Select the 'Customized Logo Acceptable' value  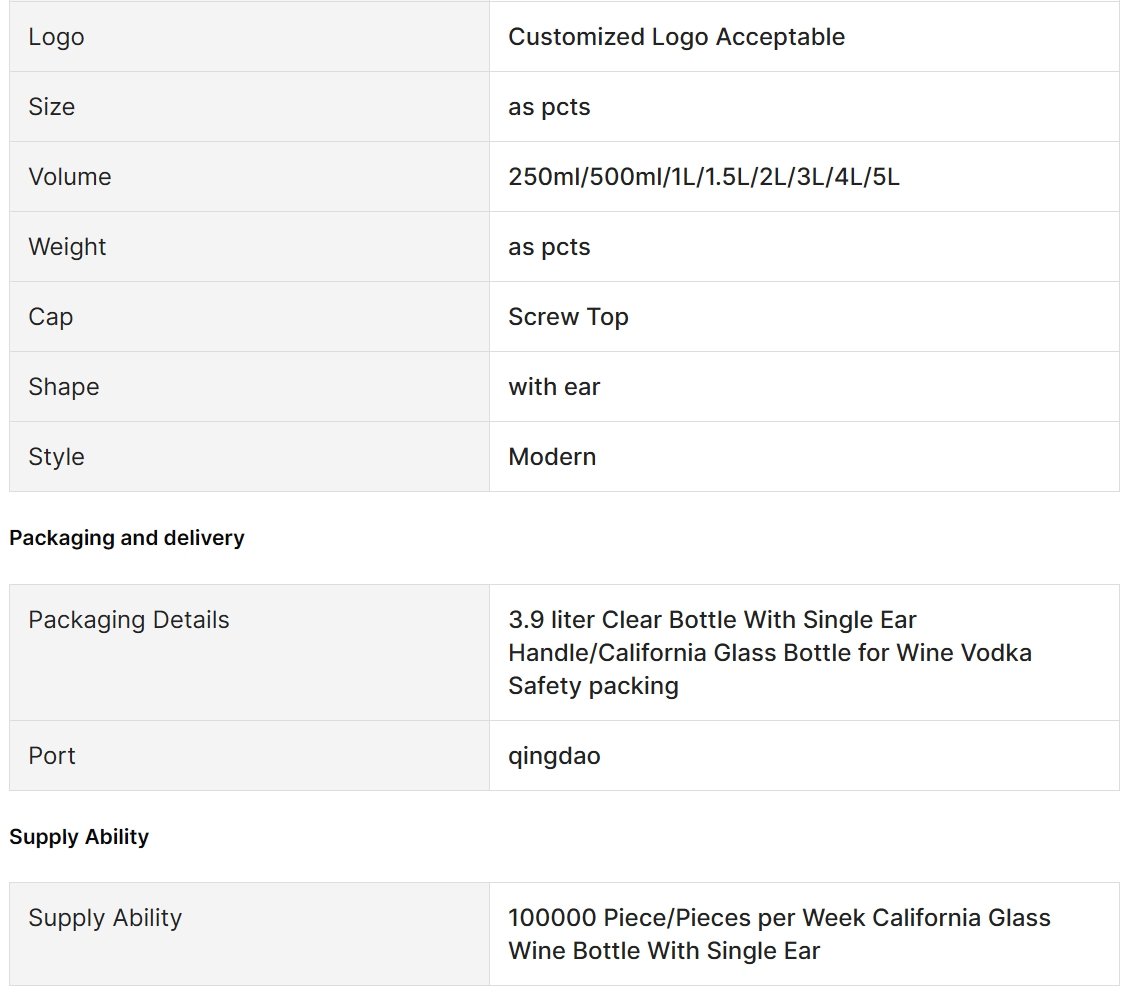(x=677, y=37)
